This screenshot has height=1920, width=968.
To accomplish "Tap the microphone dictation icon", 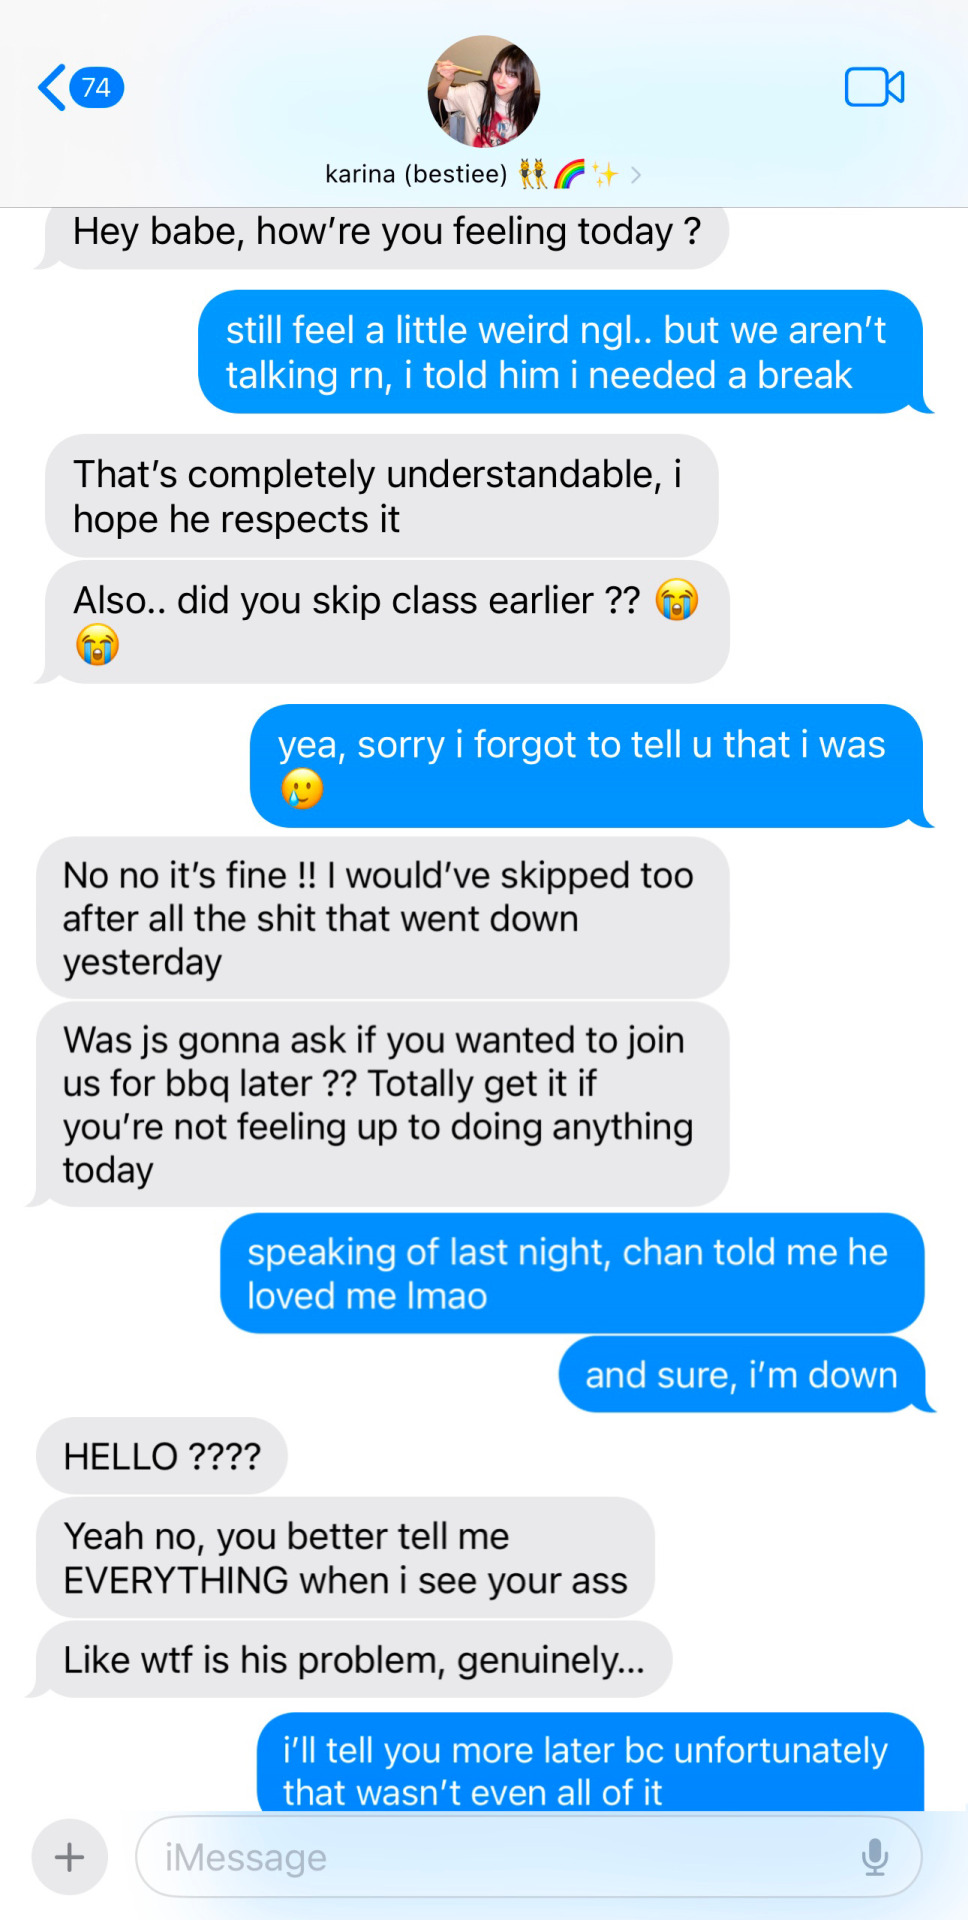I will (875, 1857).
